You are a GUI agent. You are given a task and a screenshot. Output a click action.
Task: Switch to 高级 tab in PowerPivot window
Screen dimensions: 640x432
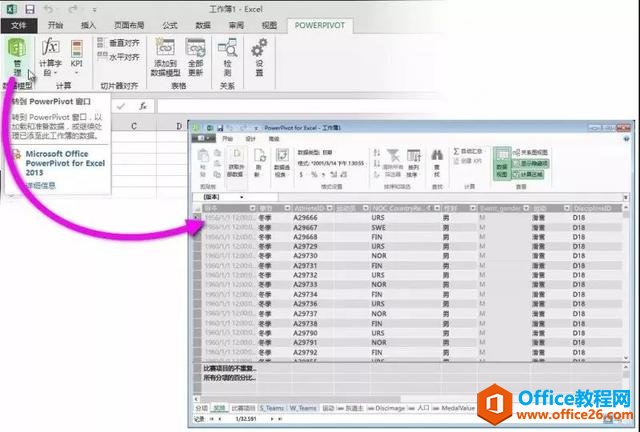click(x=274, y=139)
